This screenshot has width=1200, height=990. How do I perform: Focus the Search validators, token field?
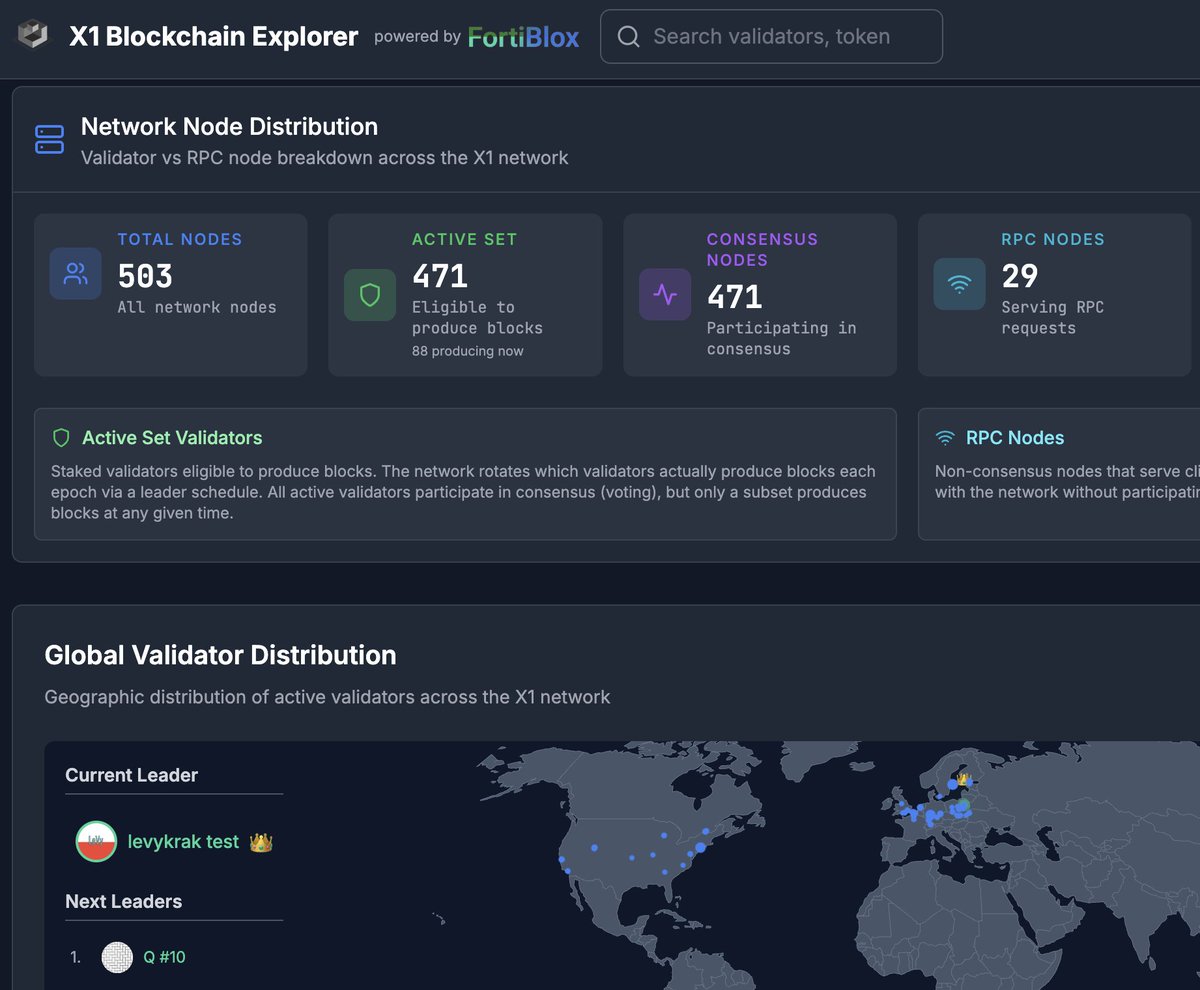point(771,37)
